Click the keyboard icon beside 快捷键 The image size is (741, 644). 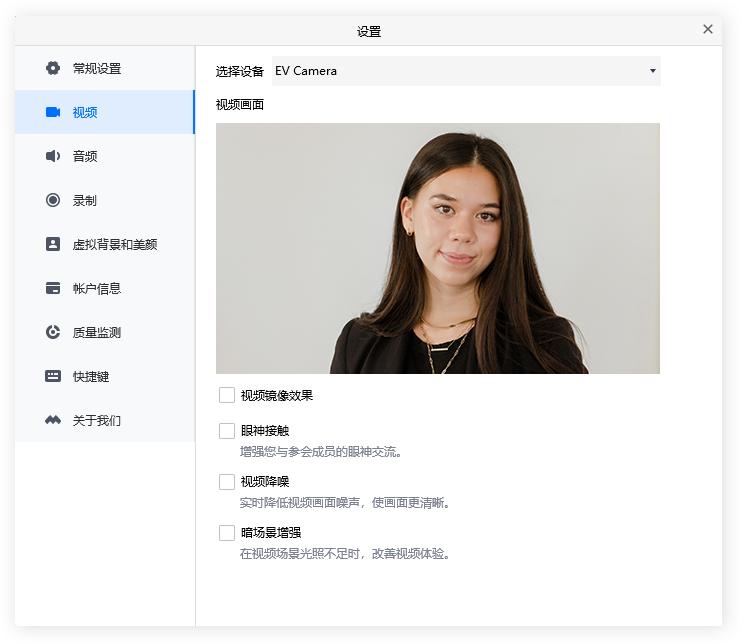point(53,376)
